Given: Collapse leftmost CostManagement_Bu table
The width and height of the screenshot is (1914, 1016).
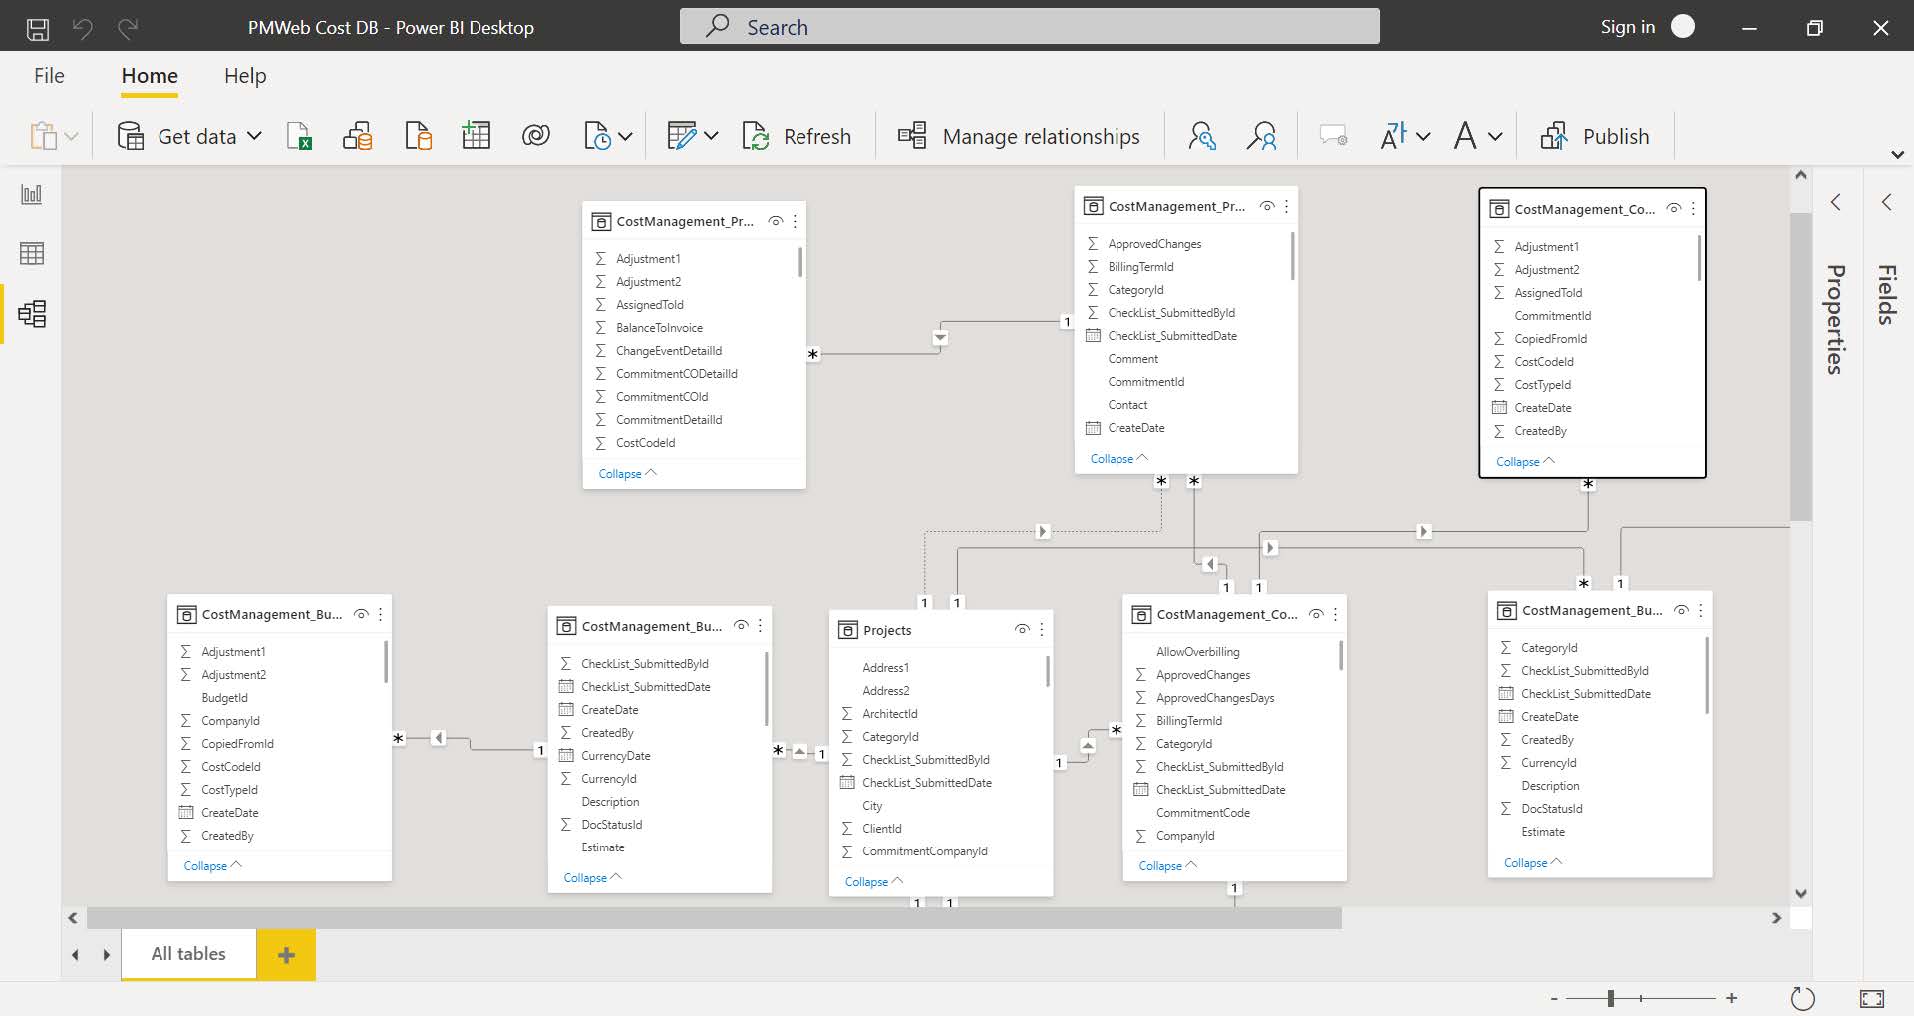Looking at the screenshot, I should pyautogui.click(x=213, y=865).
